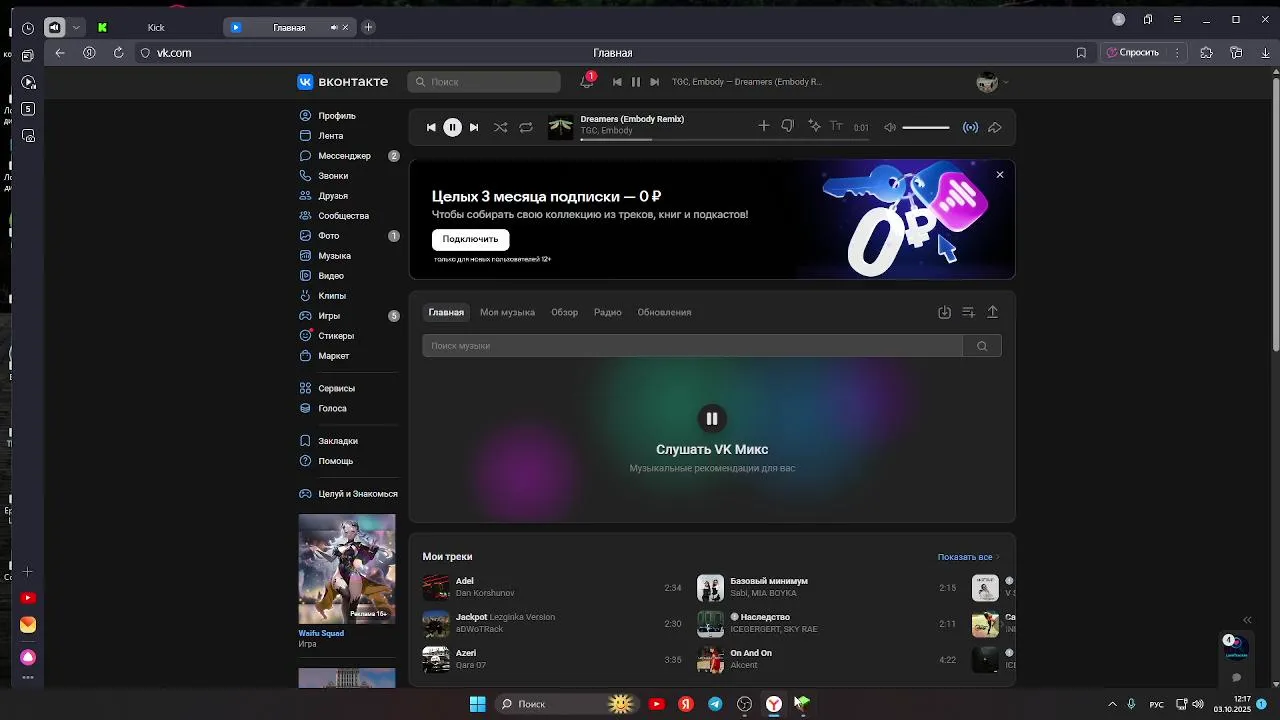The width and height of the screenshot is (1280, 720).
Task: Show similar tracks sparkle icon
Action: [x=814, y=126]
